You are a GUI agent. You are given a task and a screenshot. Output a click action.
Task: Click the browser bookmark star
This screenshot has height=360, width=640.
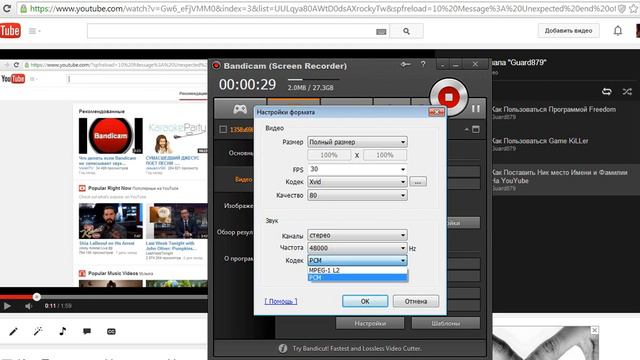click(x=634, y=9)
